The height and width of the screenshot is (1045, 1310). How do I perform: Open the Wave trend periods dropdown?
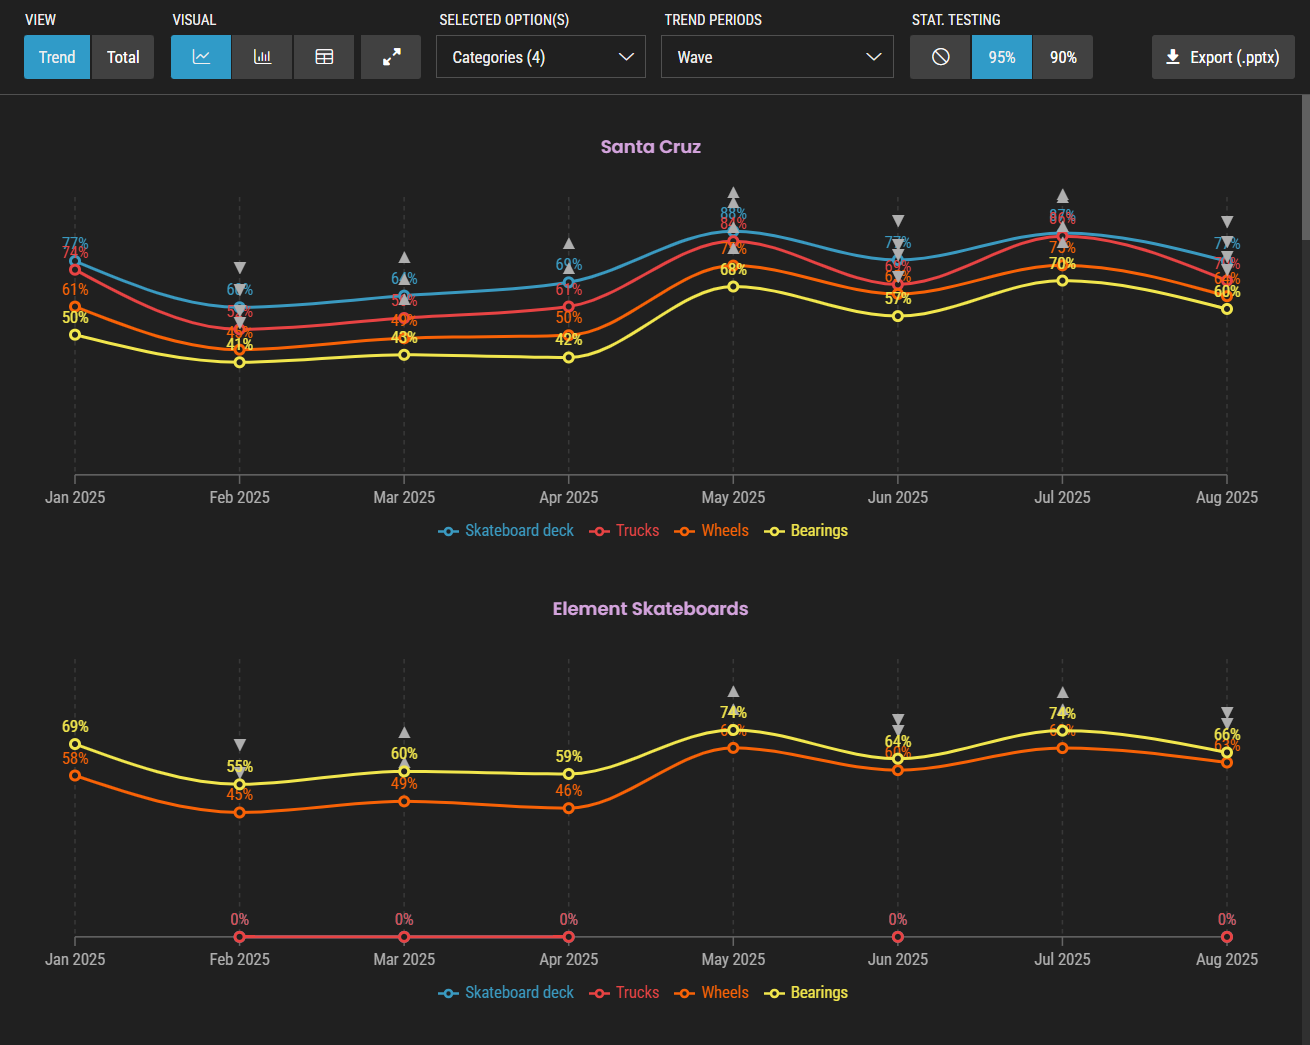pos(777,57)
